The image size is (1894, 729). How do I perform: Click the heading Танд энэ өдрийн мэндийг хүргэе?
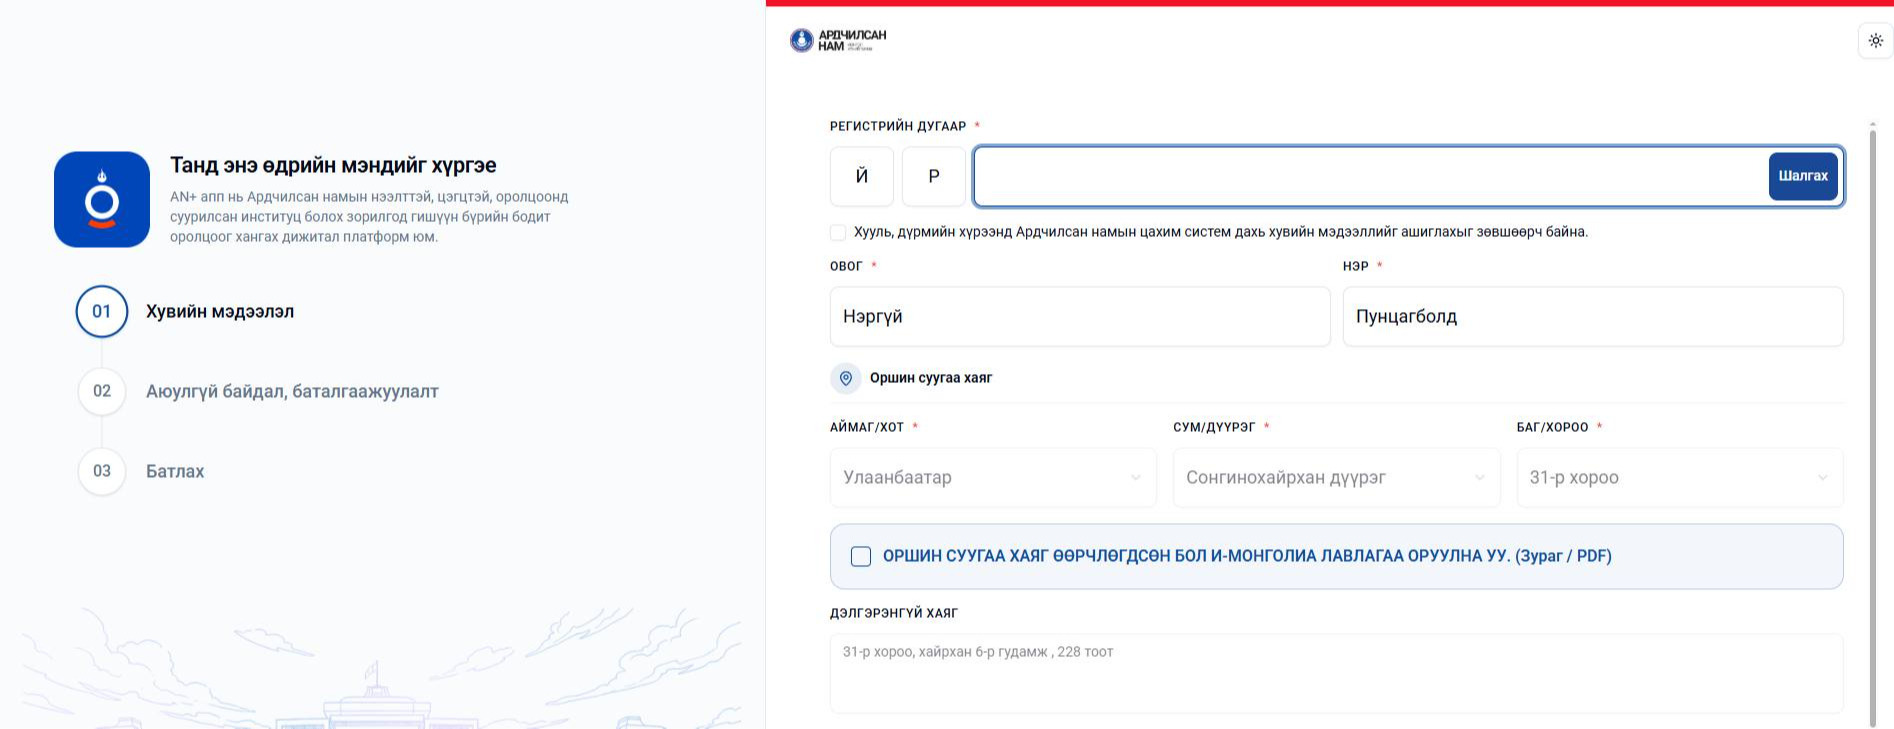333,165
